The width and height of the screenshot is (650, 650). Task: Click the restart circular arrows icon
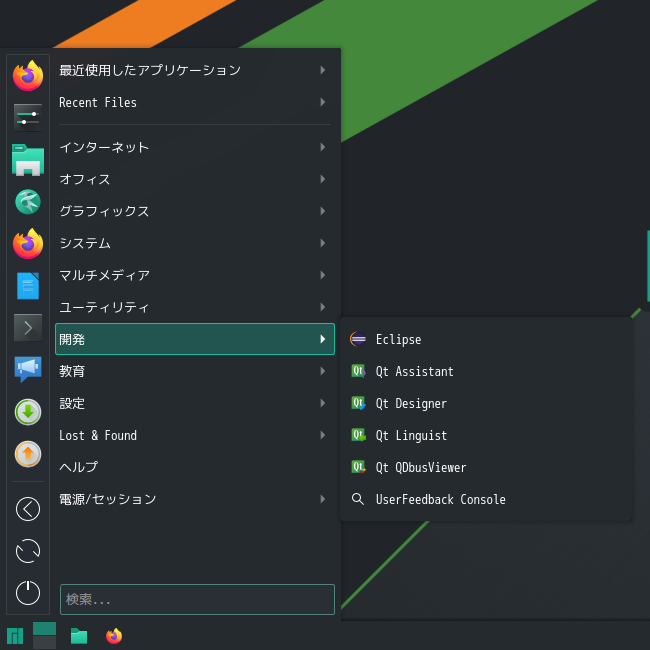coord(28,551)
